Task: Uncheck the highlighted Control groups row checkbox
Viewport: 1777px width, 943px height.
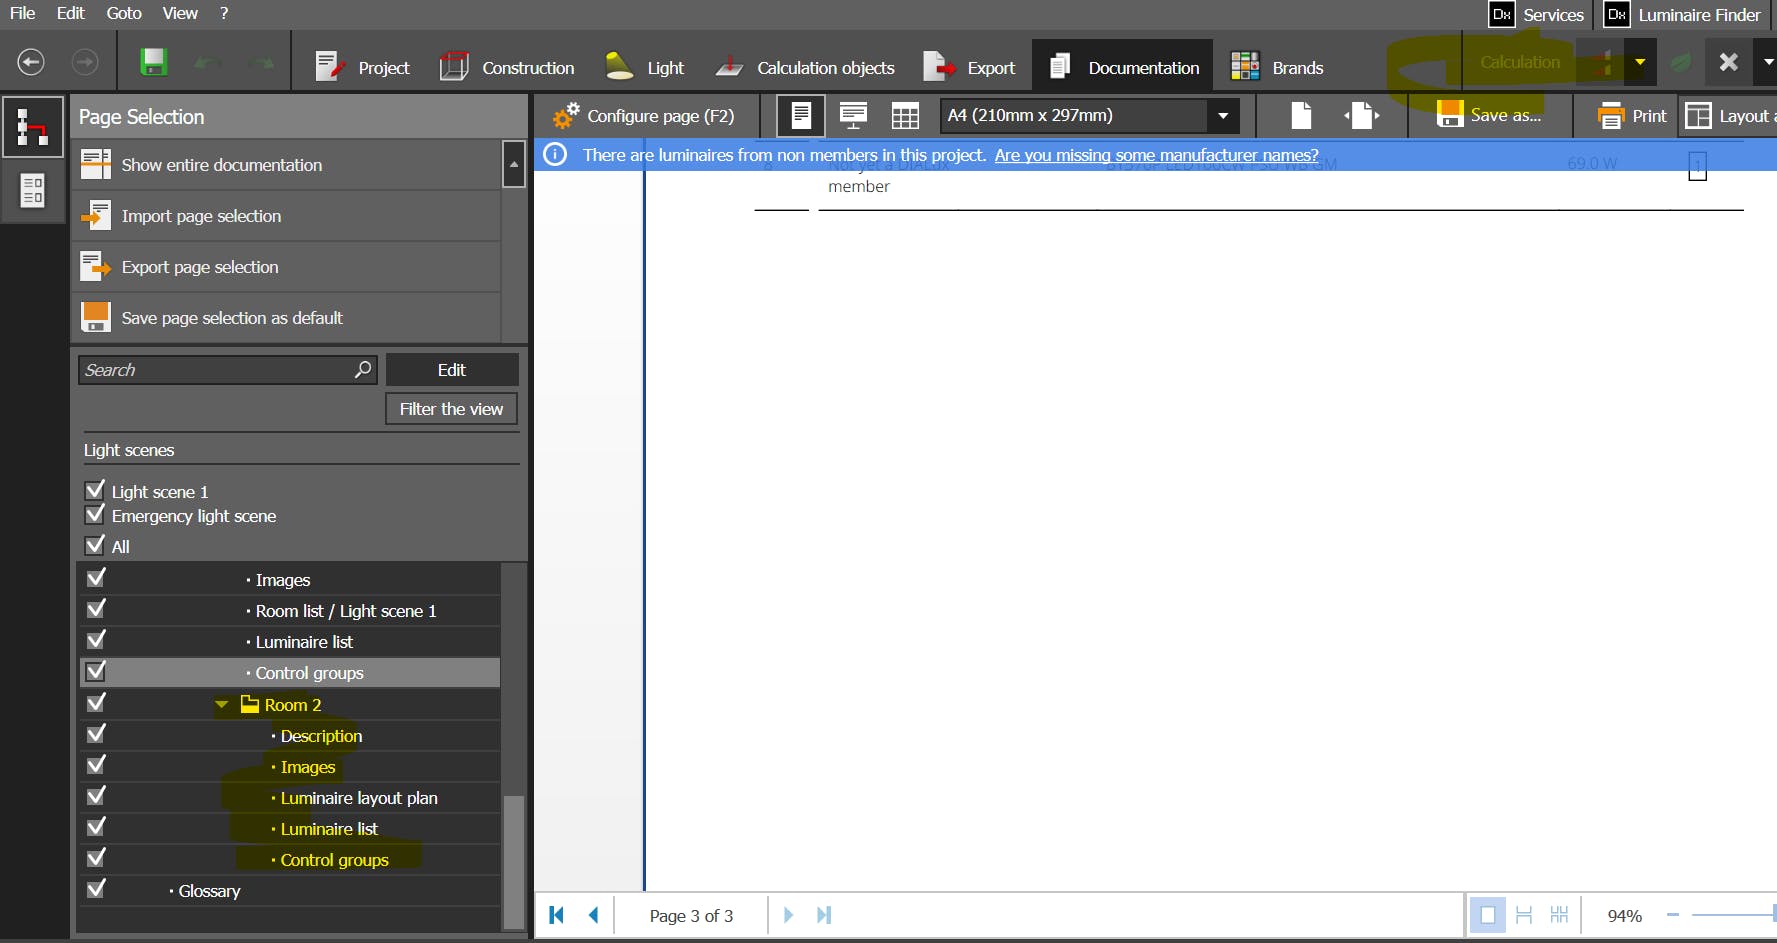Action: [96, 671]
